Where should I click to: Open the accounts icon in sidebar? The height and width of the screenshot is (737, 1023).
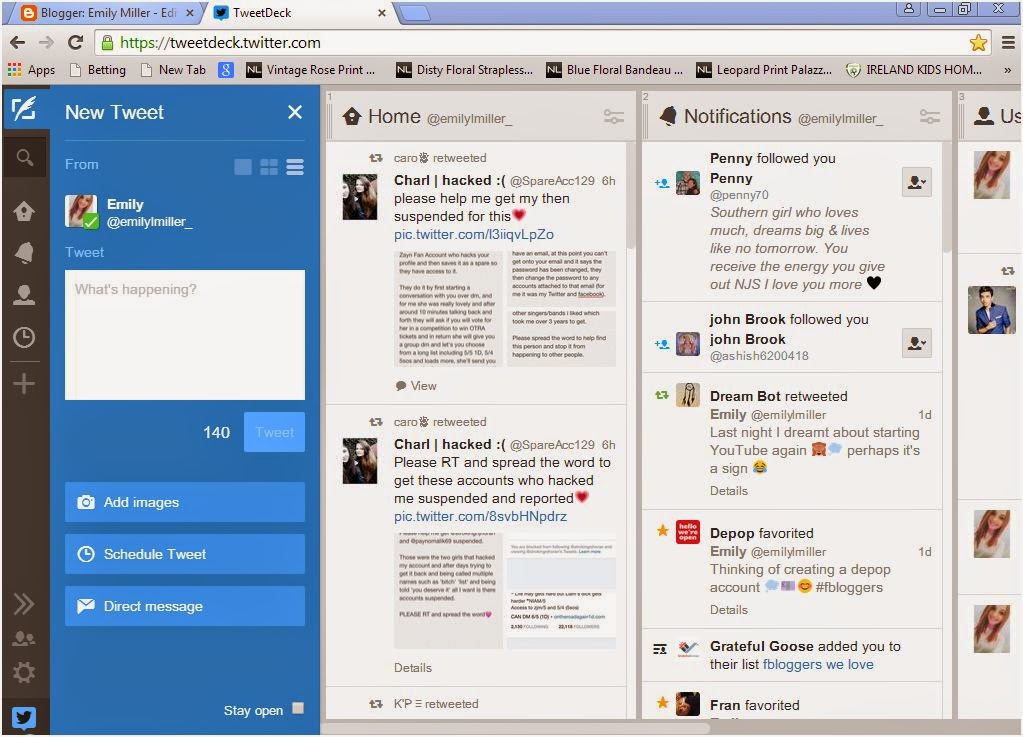tap(25, 638)
